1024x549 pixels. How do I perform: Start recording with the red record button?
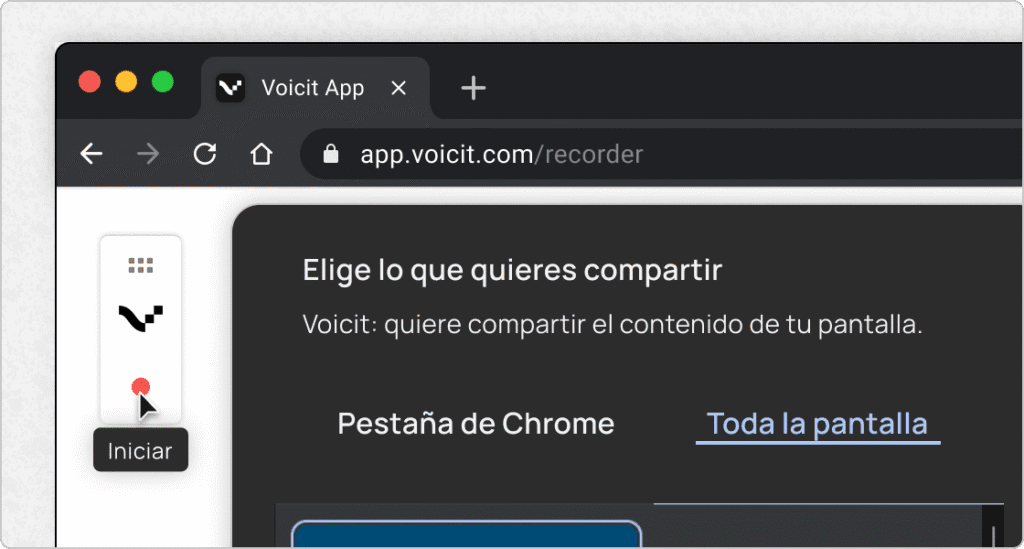(141, 387)
